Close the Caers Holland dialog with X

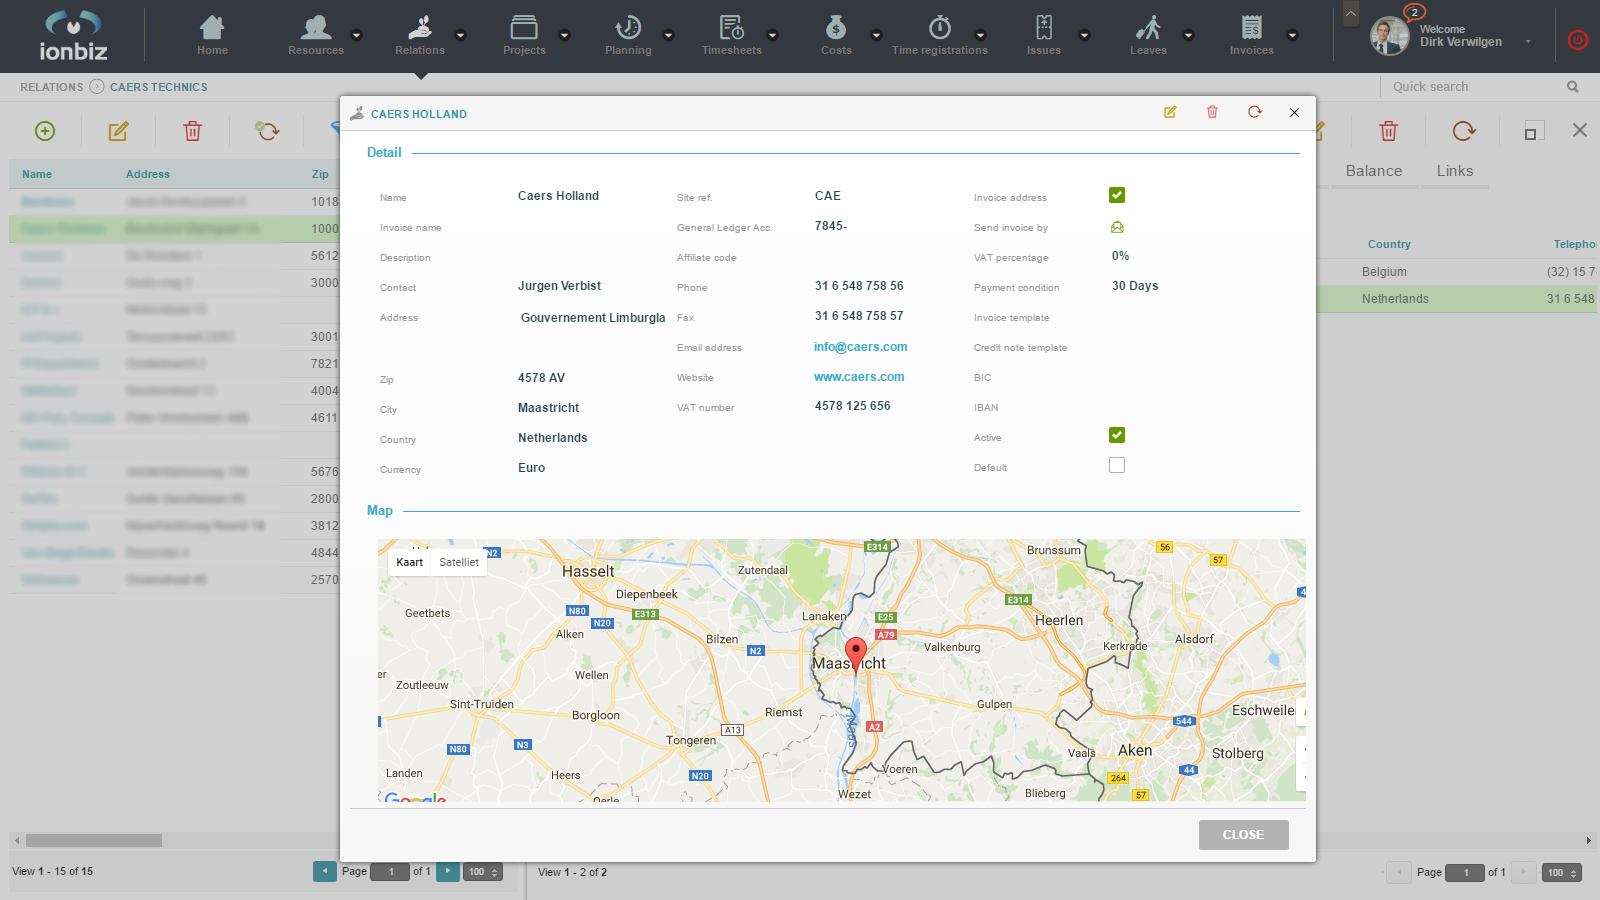1294,112
